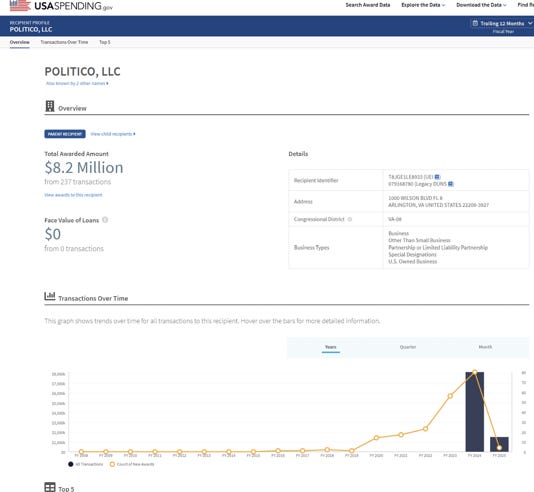
Task: Click the 'from 0 transactions' text
Action: [x=74, y=249]
